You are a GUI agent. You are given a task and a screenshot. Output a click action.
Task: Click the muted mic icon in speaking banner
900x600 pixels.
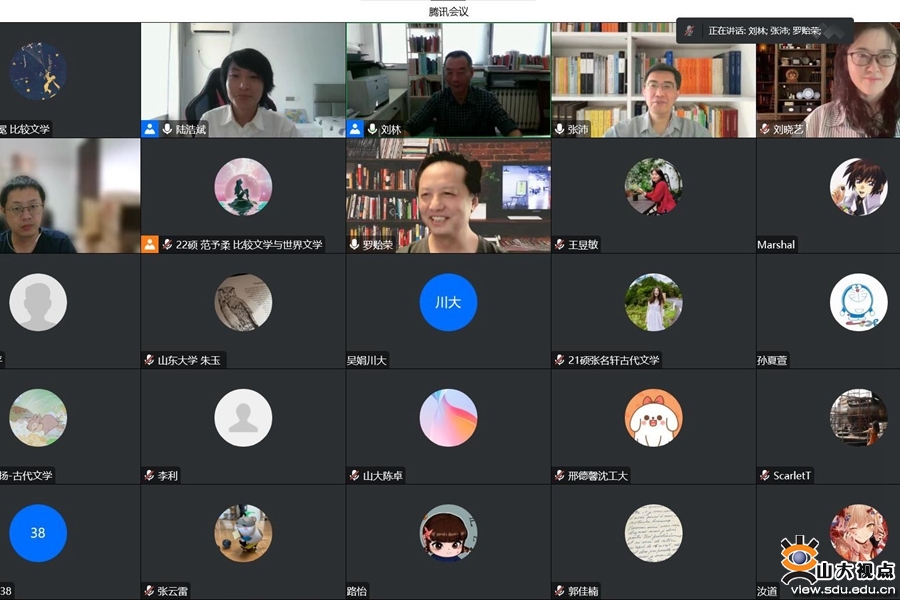pos(690,30)
